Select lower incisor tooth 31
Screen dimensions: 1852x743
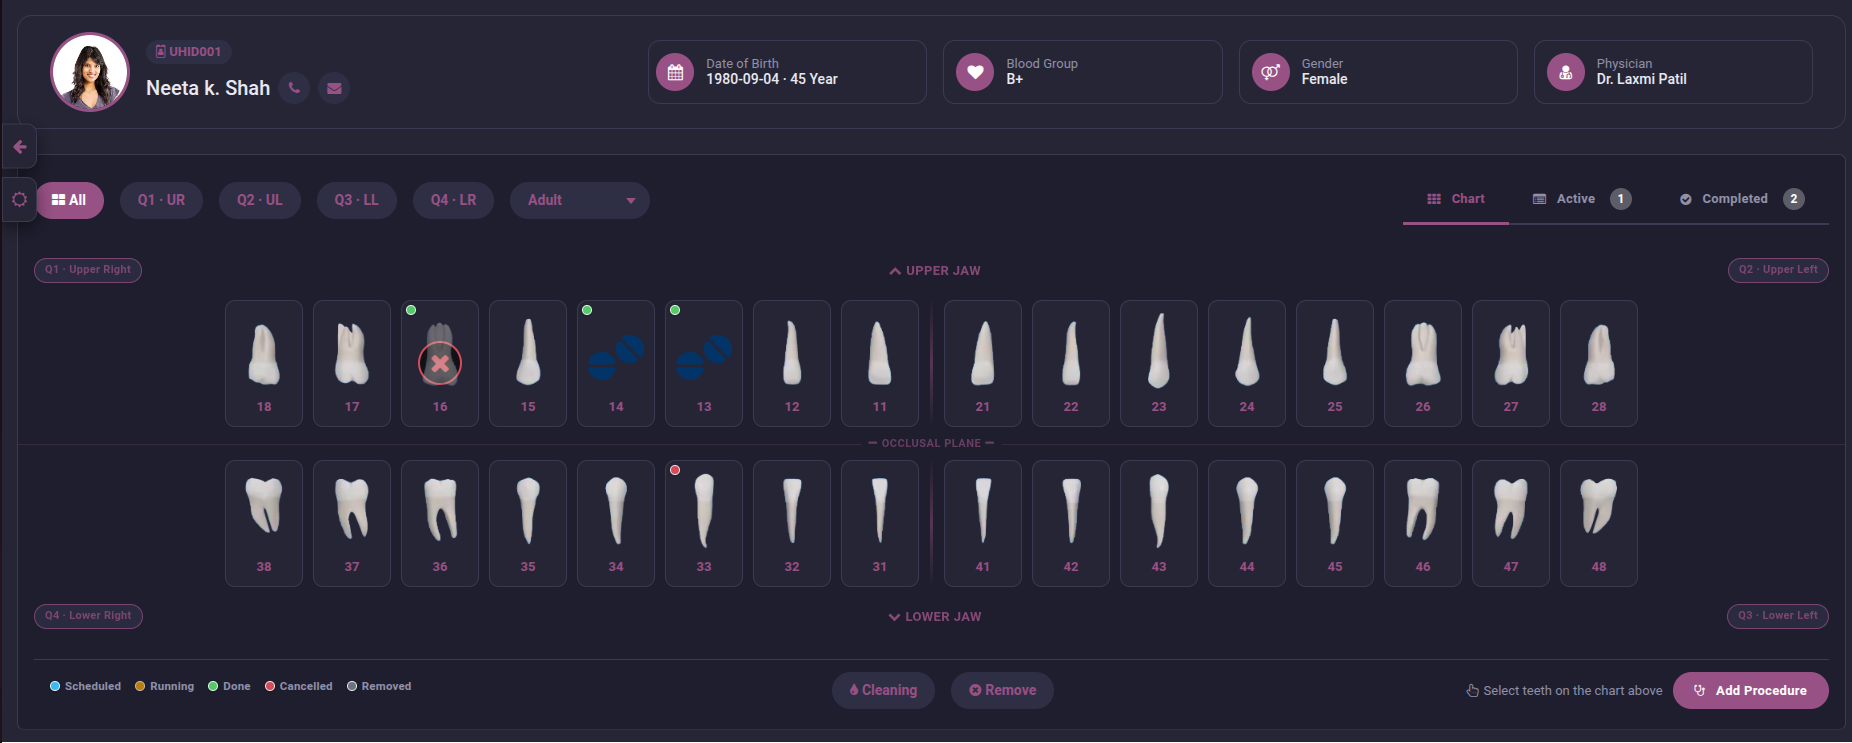(880, 523)
